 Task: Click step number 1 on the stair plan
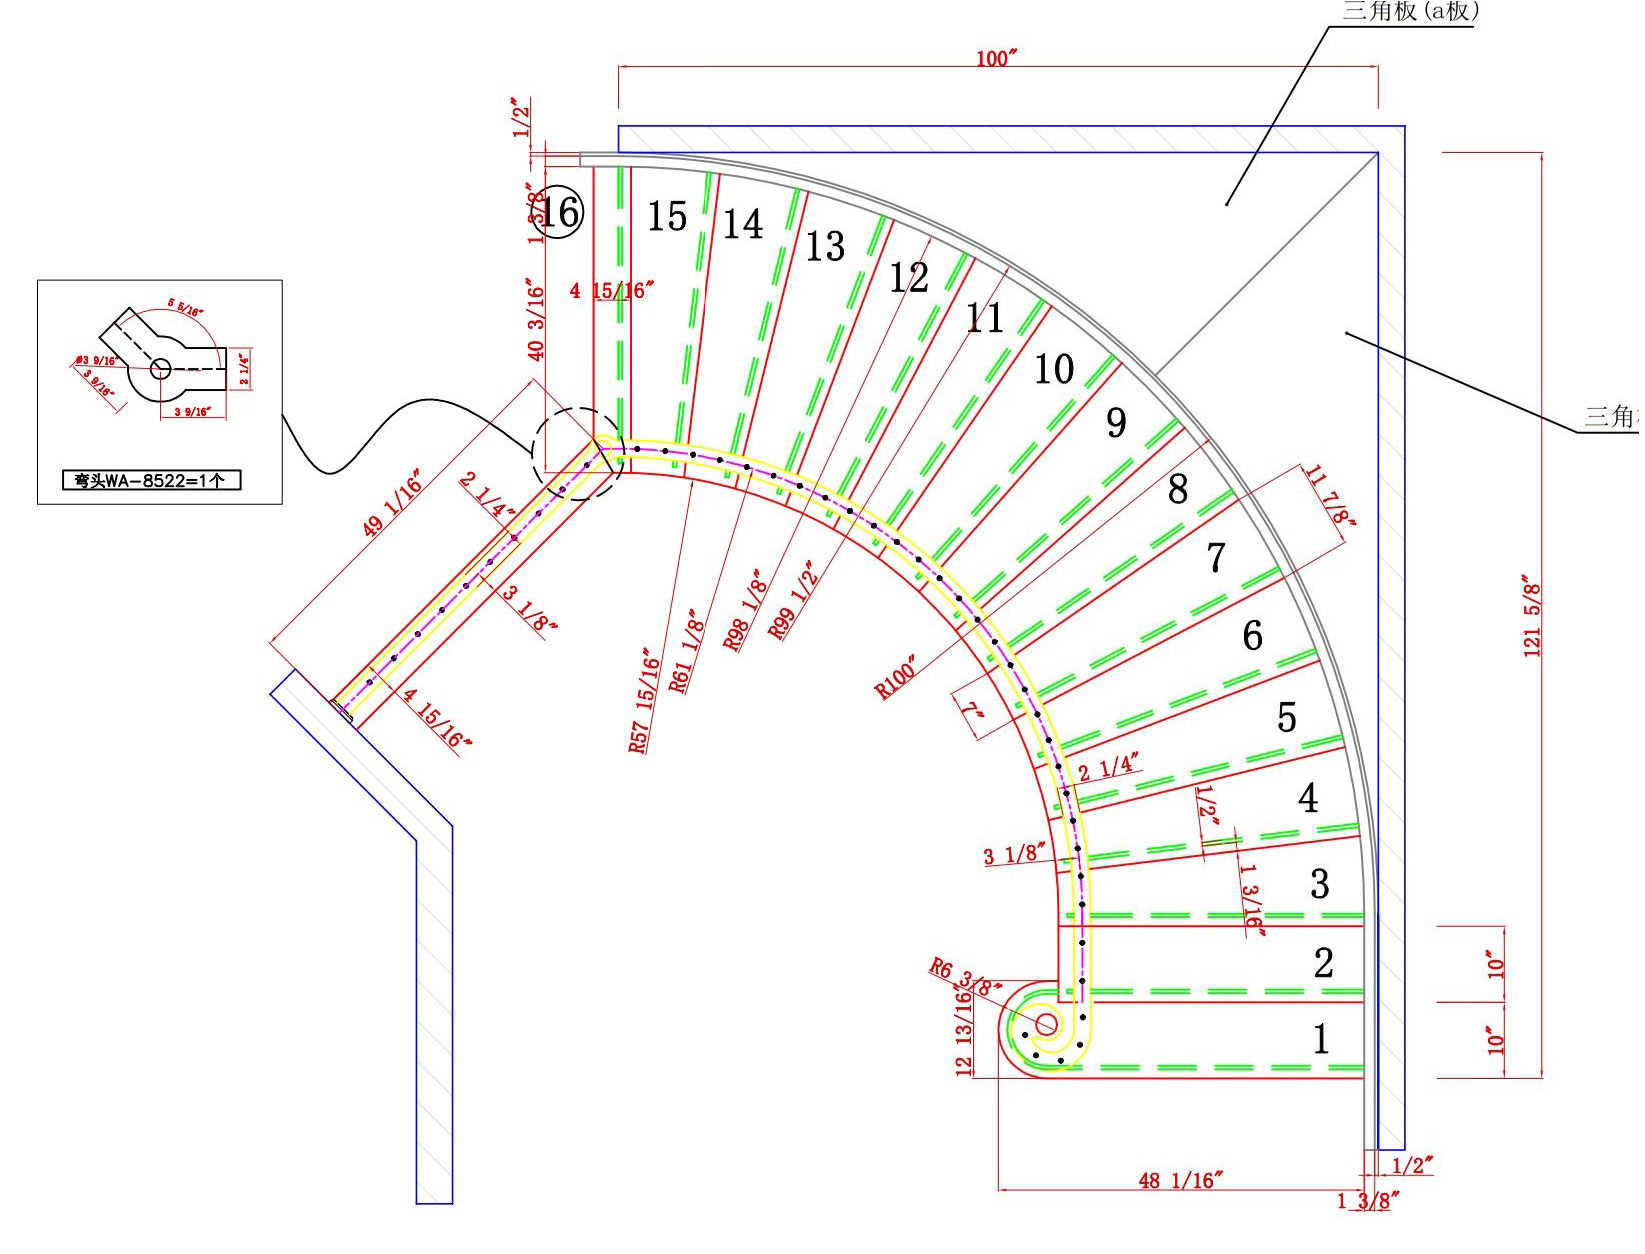[x=1321, y=1039]
